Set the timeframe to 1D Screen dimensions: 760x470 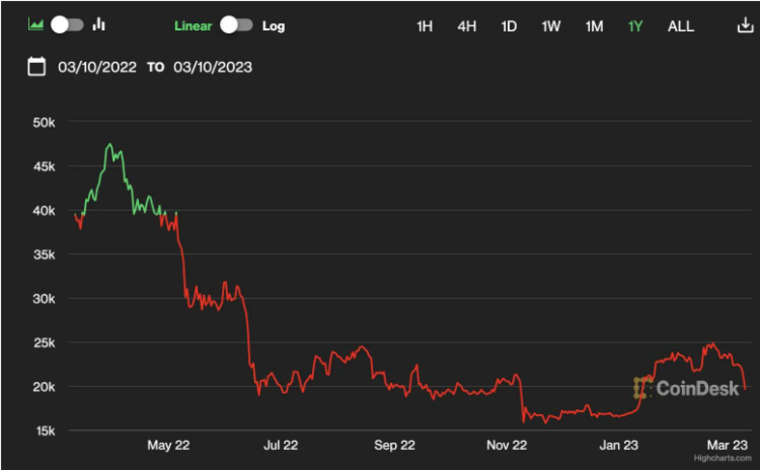coord(509,26)
